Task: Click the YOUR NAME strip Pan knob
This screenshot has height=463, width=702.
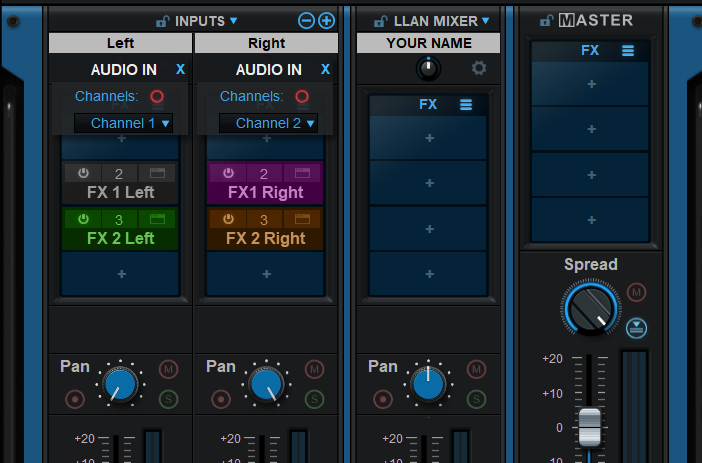Action: 428,384
